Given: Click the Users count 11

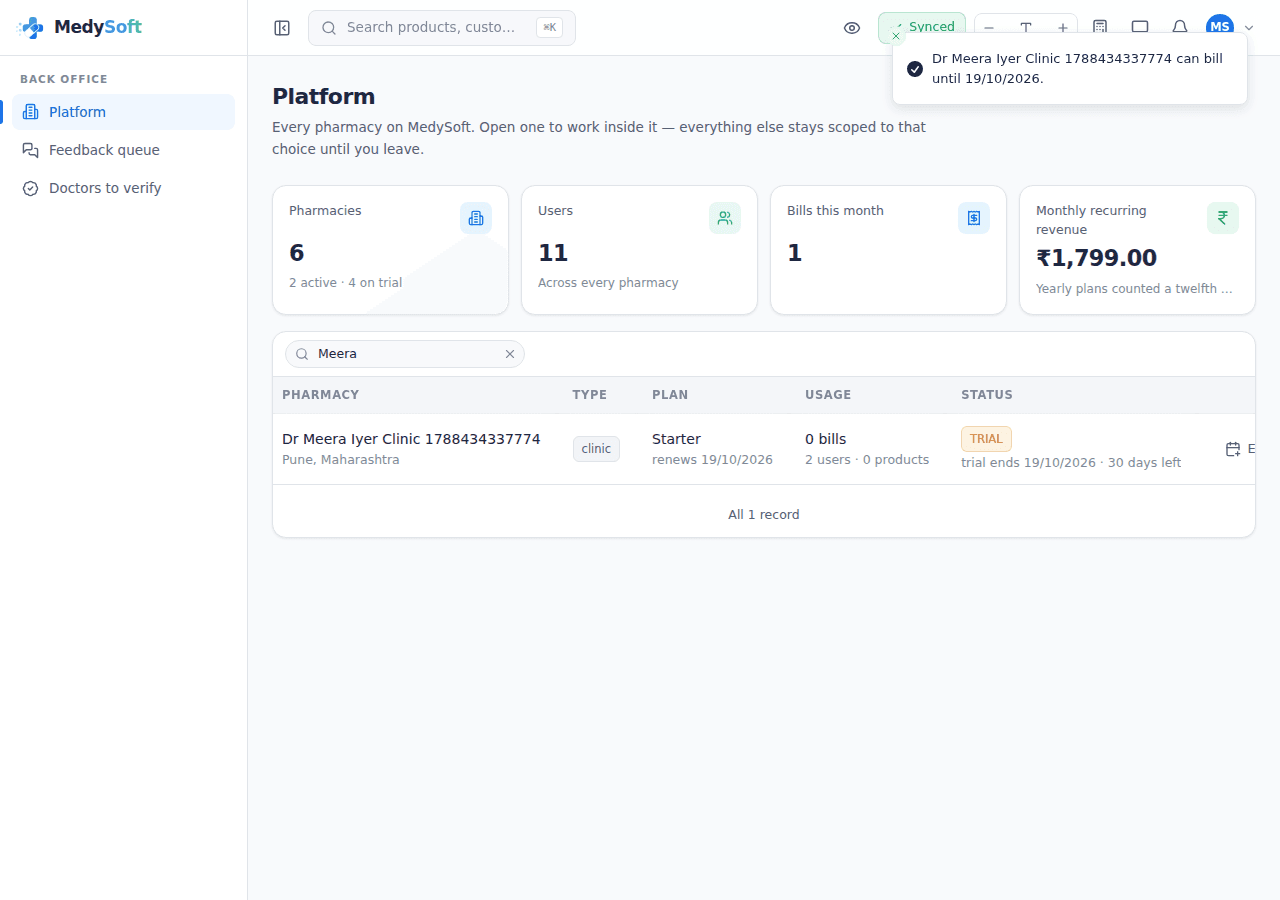Looking at the screenshot, I should point(553,253).
